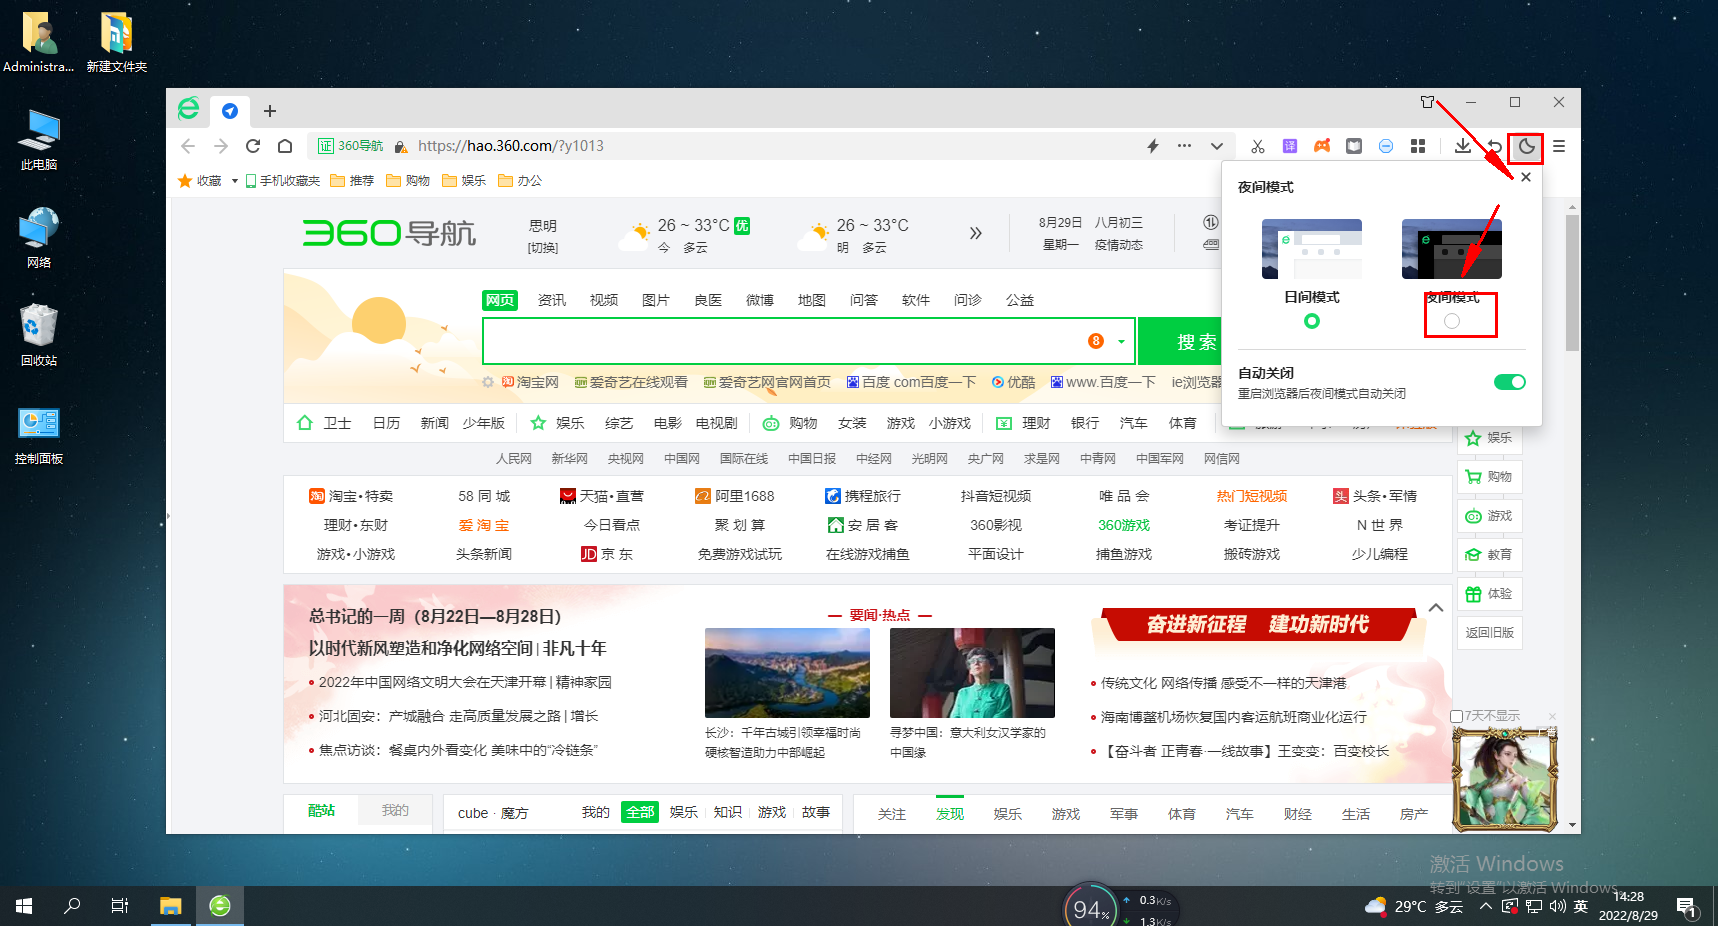Expand the address bar dropdown chevron

pyautogui.click(x=1217, y=146)
